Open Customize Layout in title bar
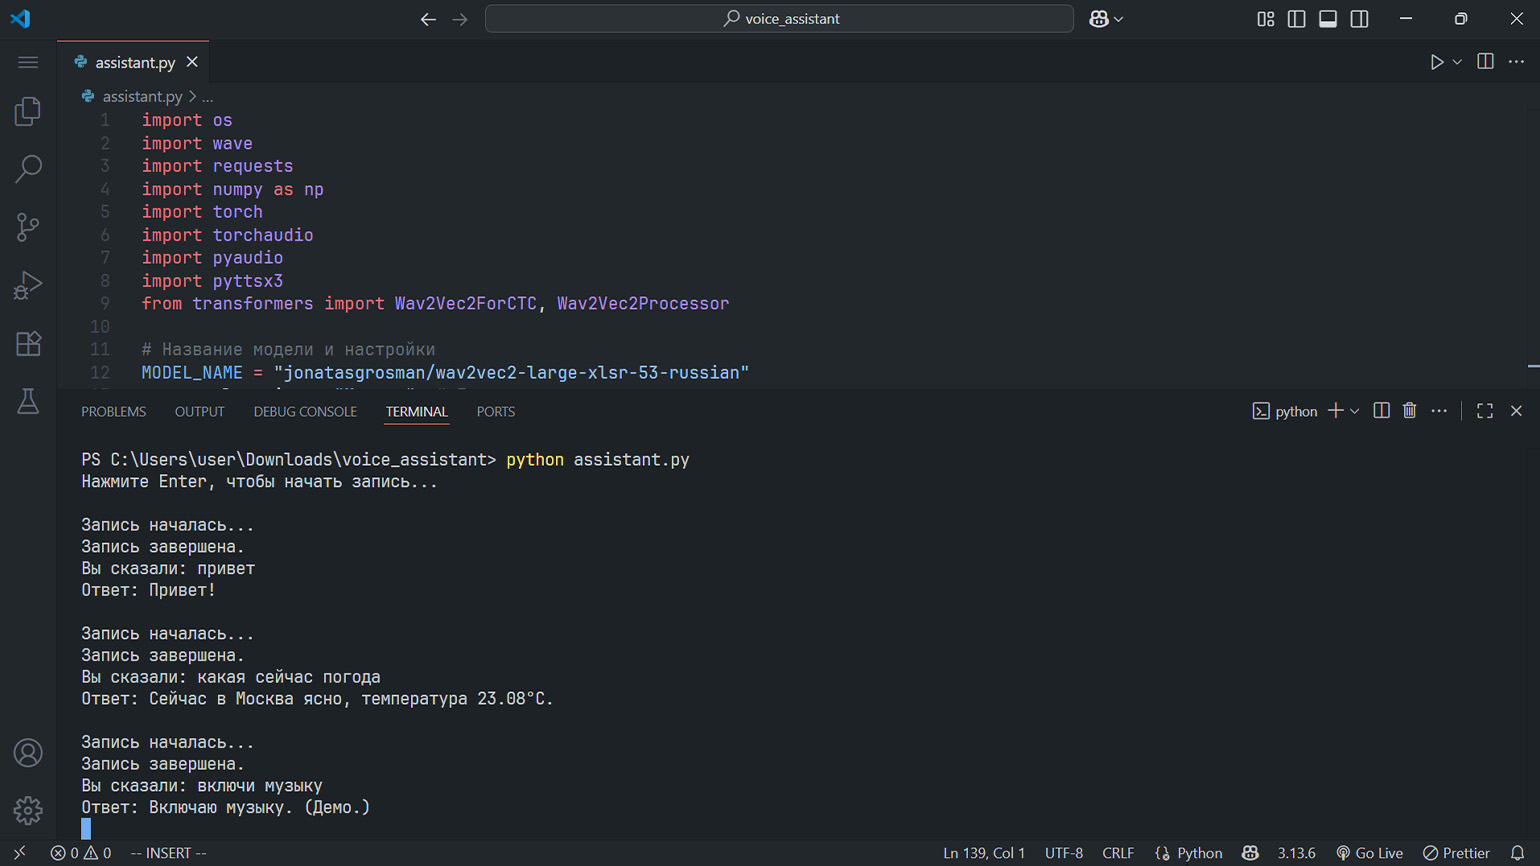This screenshot has width=1540, height=866. 1266,19
